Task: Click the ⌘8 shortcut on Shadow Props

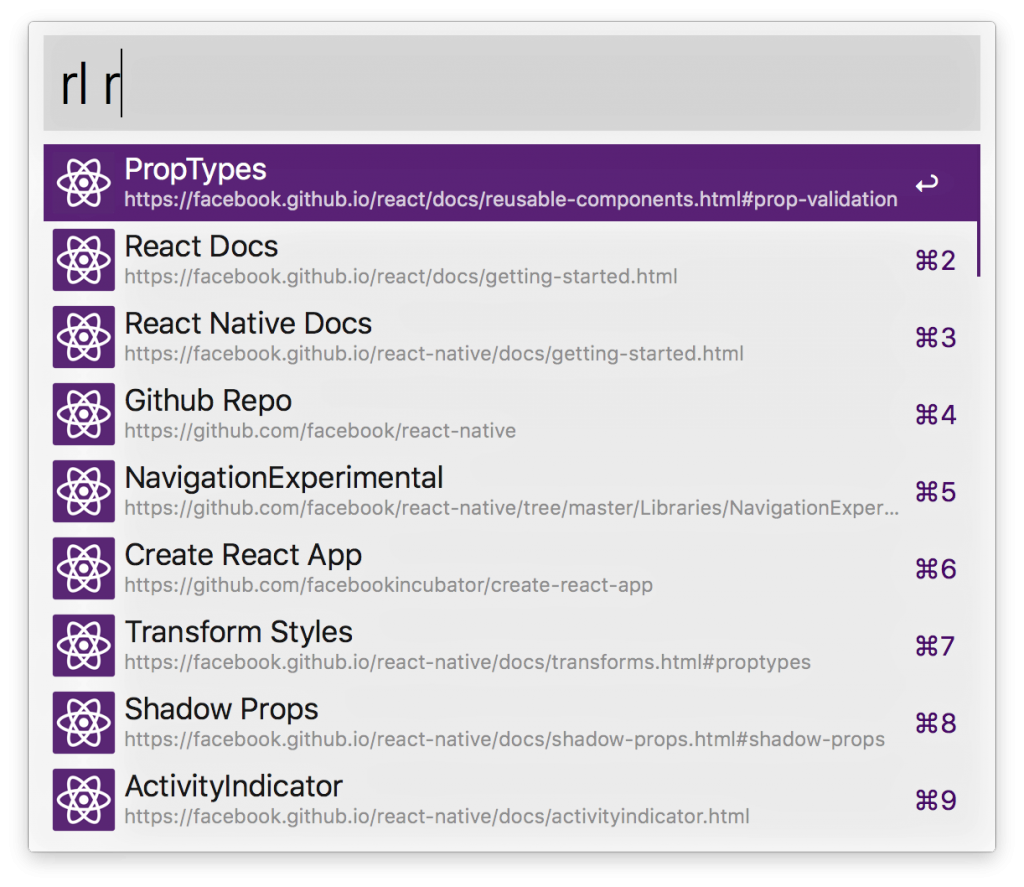Action: click(935, 723)
